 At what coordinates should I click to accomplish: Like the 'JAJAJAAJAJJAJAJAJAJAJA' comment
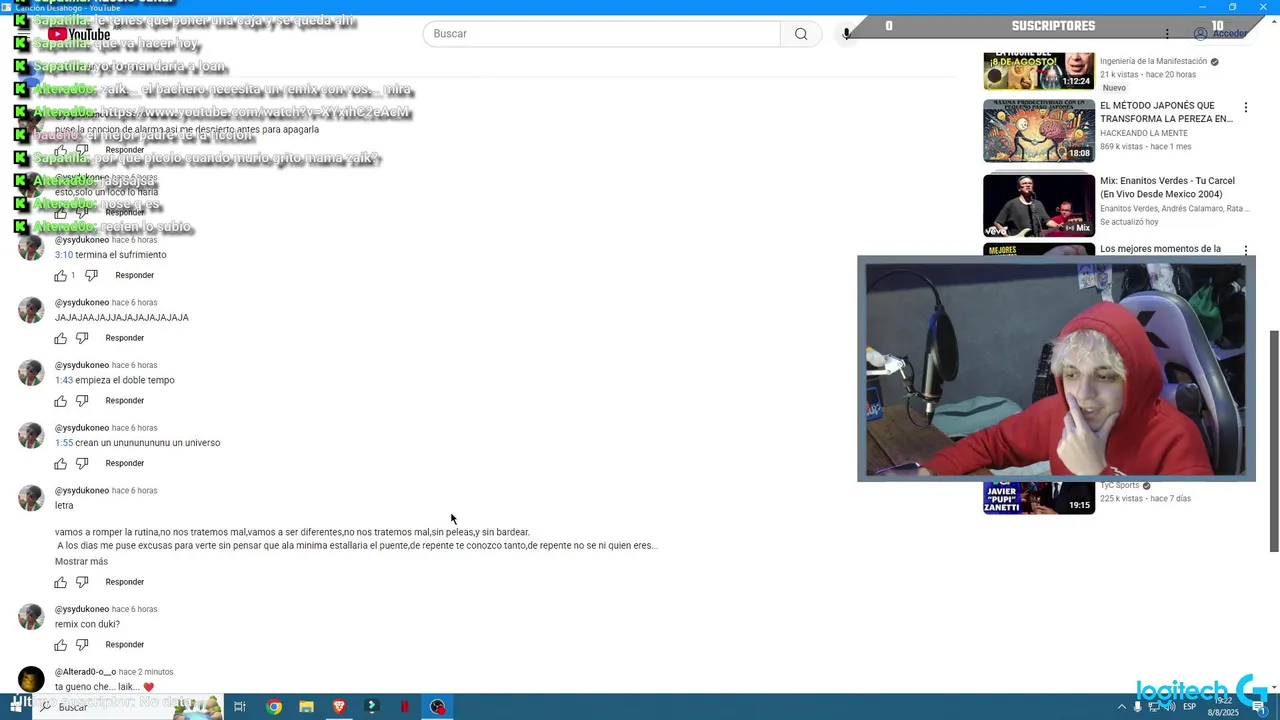tap(61, 338)
